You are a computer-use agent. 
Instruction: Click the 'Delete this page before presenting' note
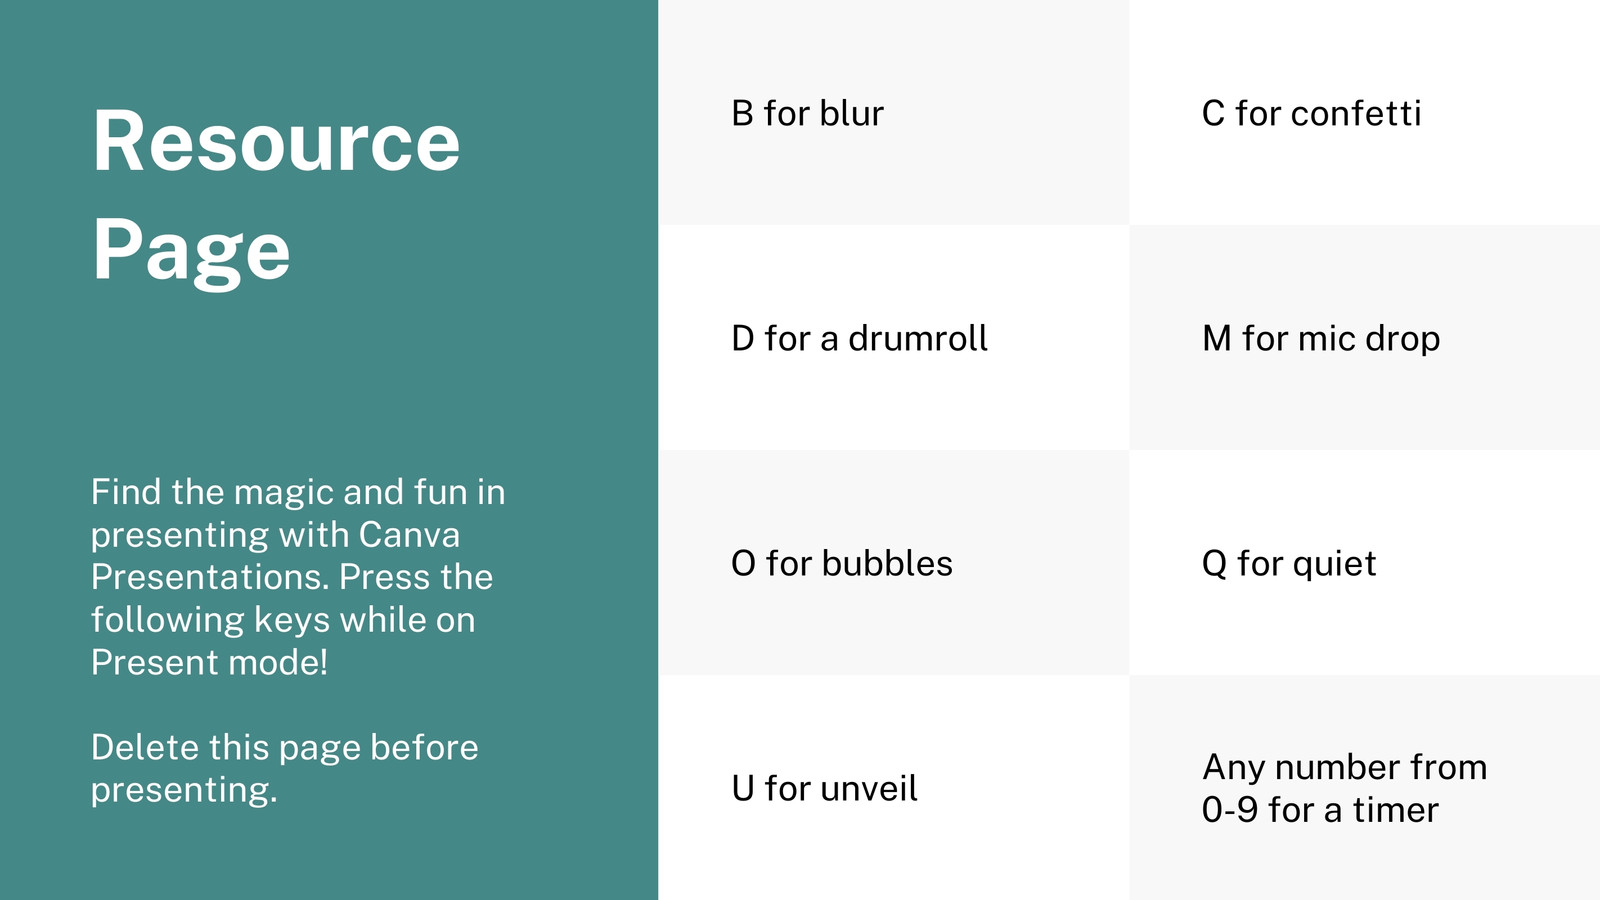point(285,768)
